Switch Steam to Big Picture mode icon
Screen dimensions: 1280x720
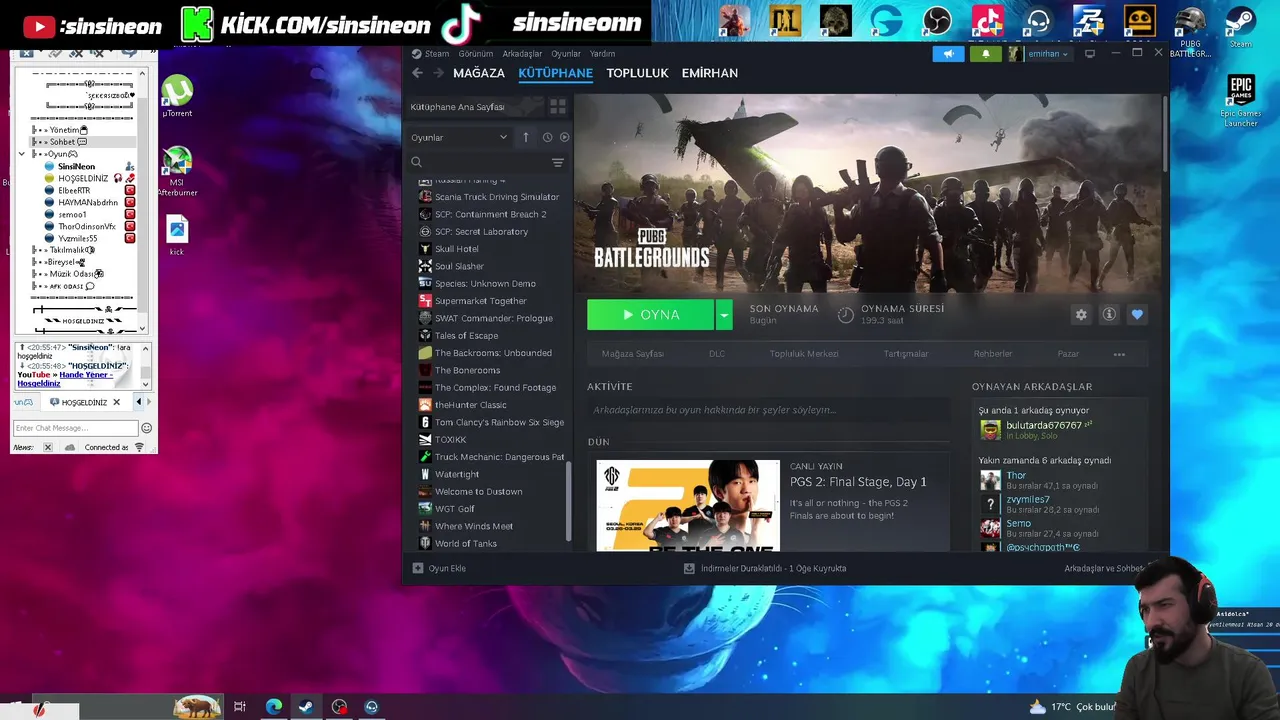[1090, 54]
